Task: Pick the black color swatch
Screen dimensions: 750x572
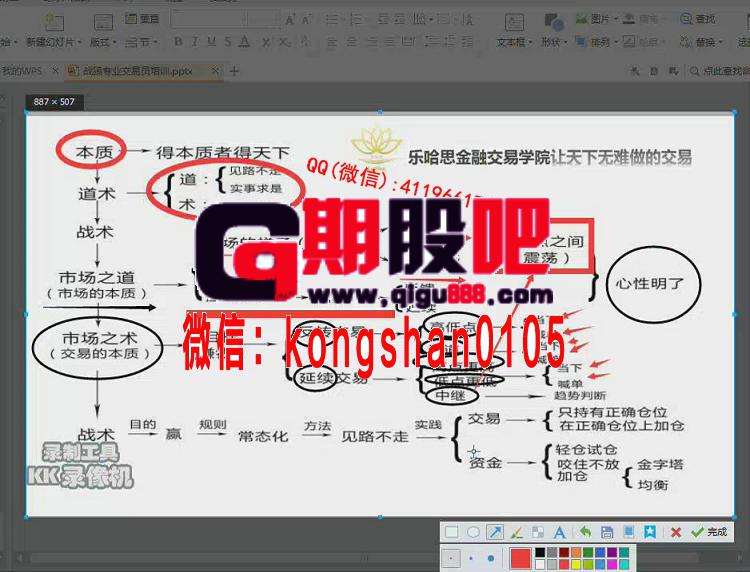Action: click(540, 552)
